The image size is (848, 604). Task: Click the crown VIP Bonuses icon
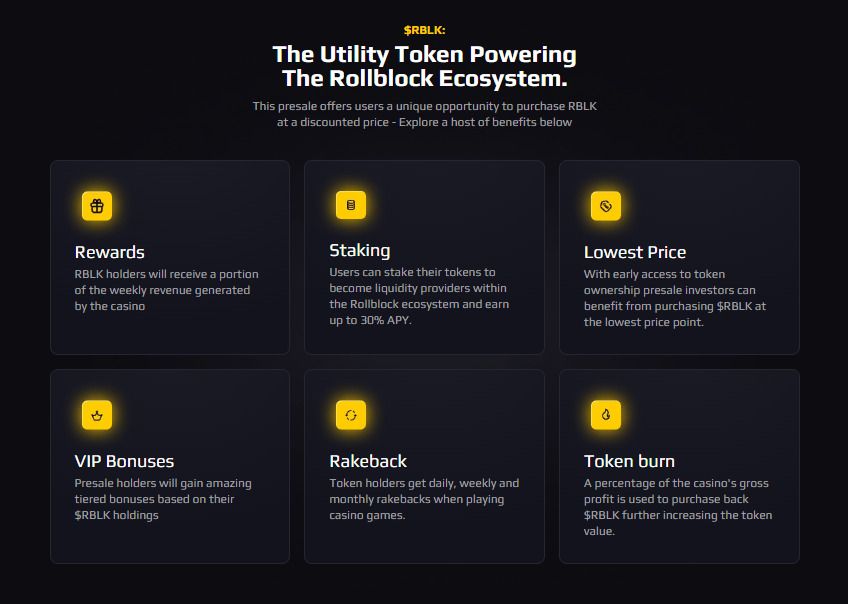(x=97, y=415)
